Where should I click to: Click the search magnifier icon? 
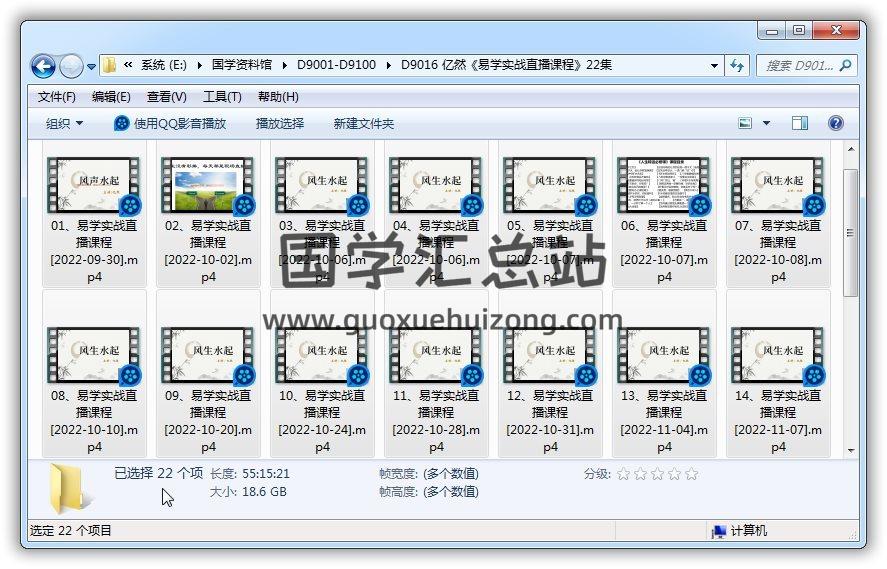click(x=846, y=66)
